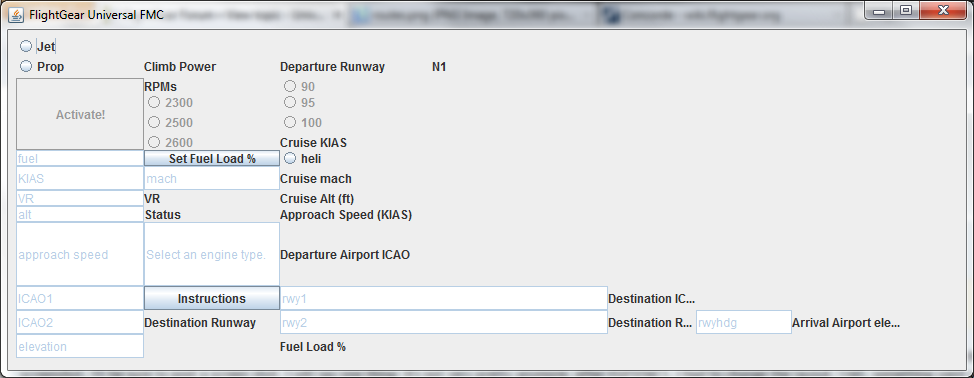Click the Departure Runway label
Viewport: 974px width, 378px height.
(332, 66)
